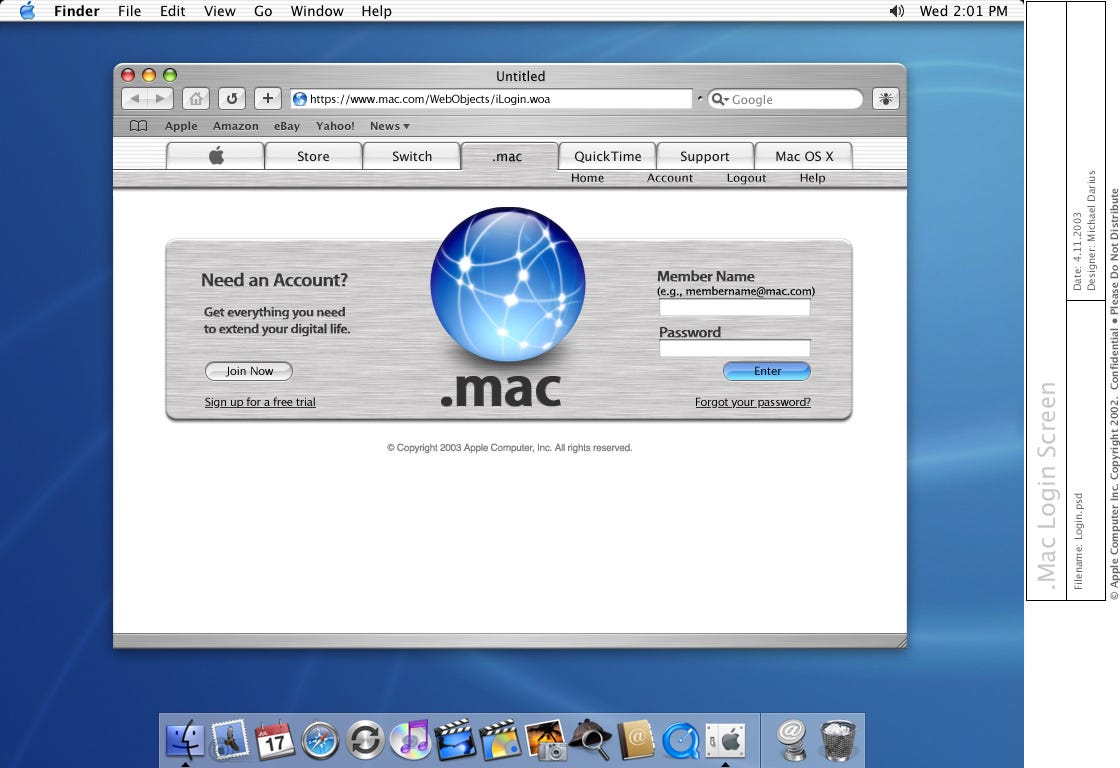Launch iTunes from the Dock
Screen dimensions: 1120x768
click(x=410, y=739)
